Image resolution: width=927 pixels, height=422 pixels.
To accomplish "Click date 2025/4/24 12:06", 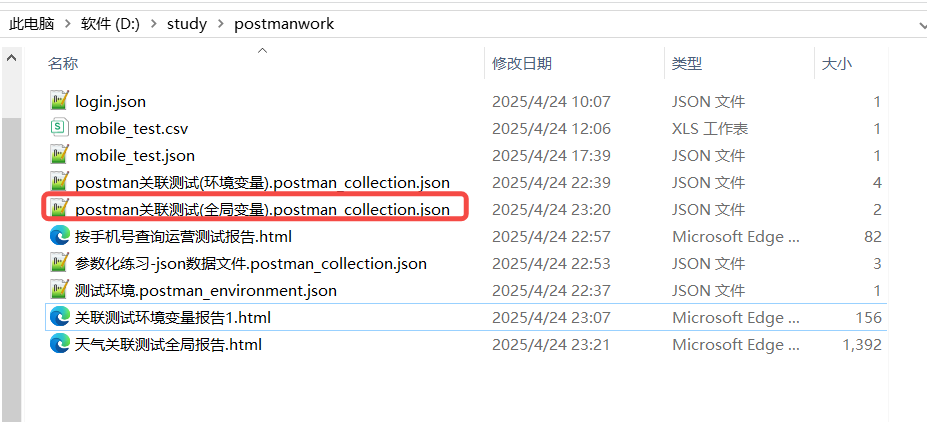I will click(x=551, y=129).
